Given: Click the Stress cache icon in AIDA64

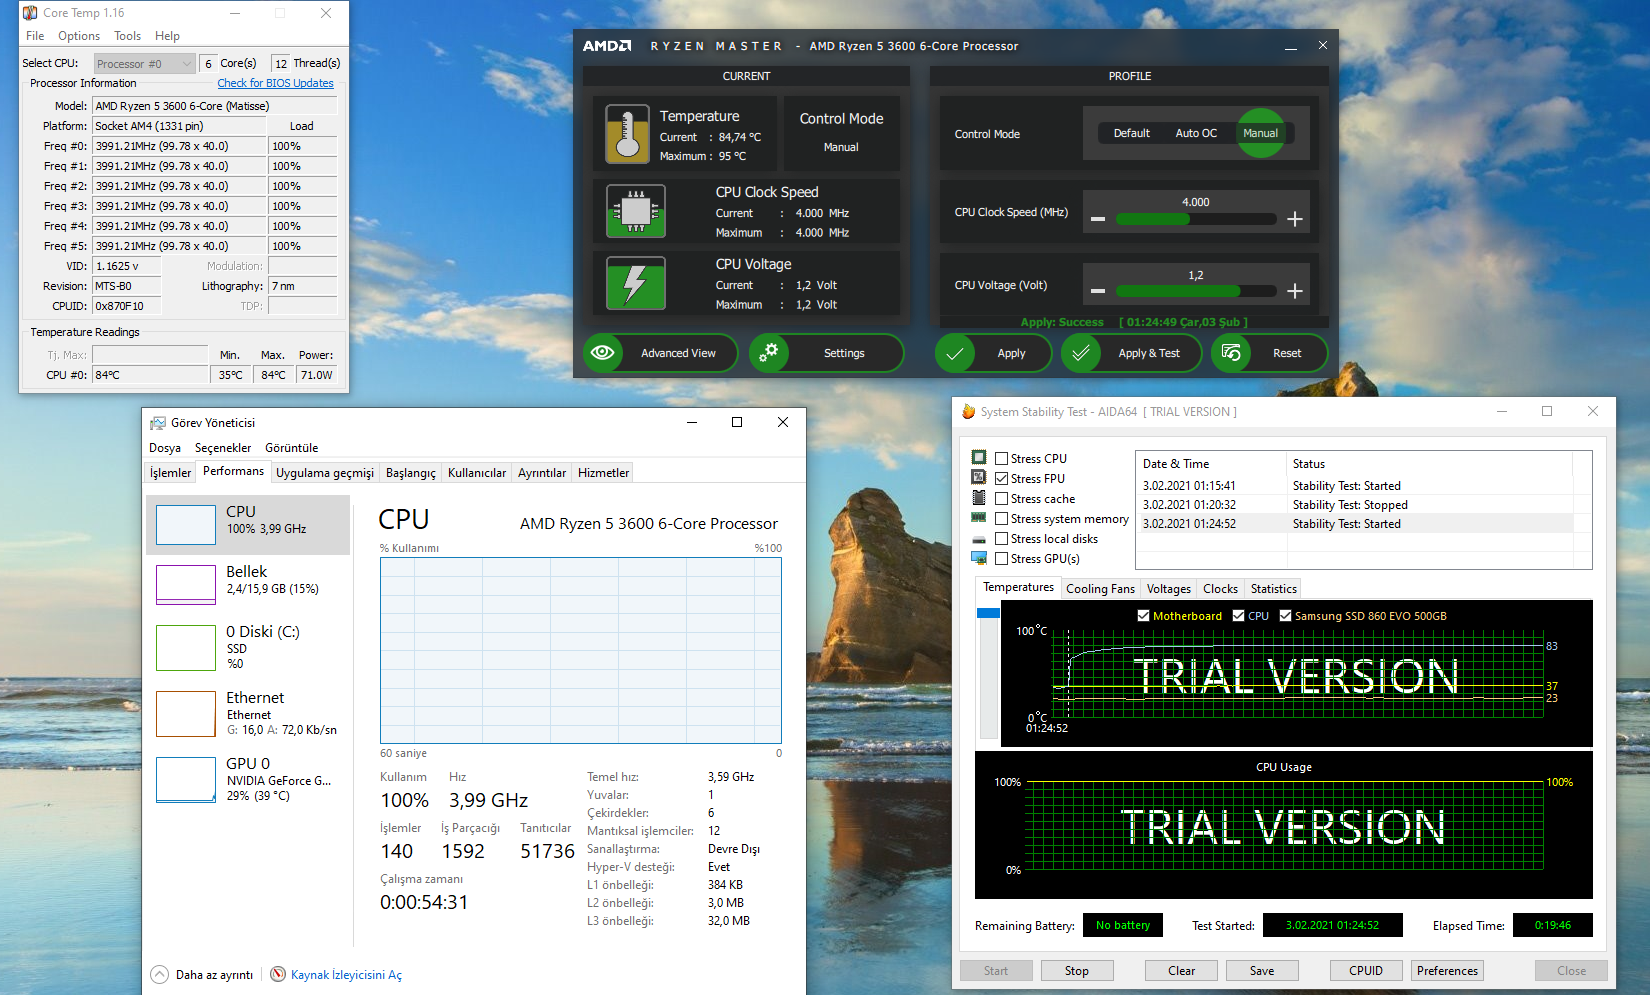Looking at the screenshot, I should [x=979, y=497].
